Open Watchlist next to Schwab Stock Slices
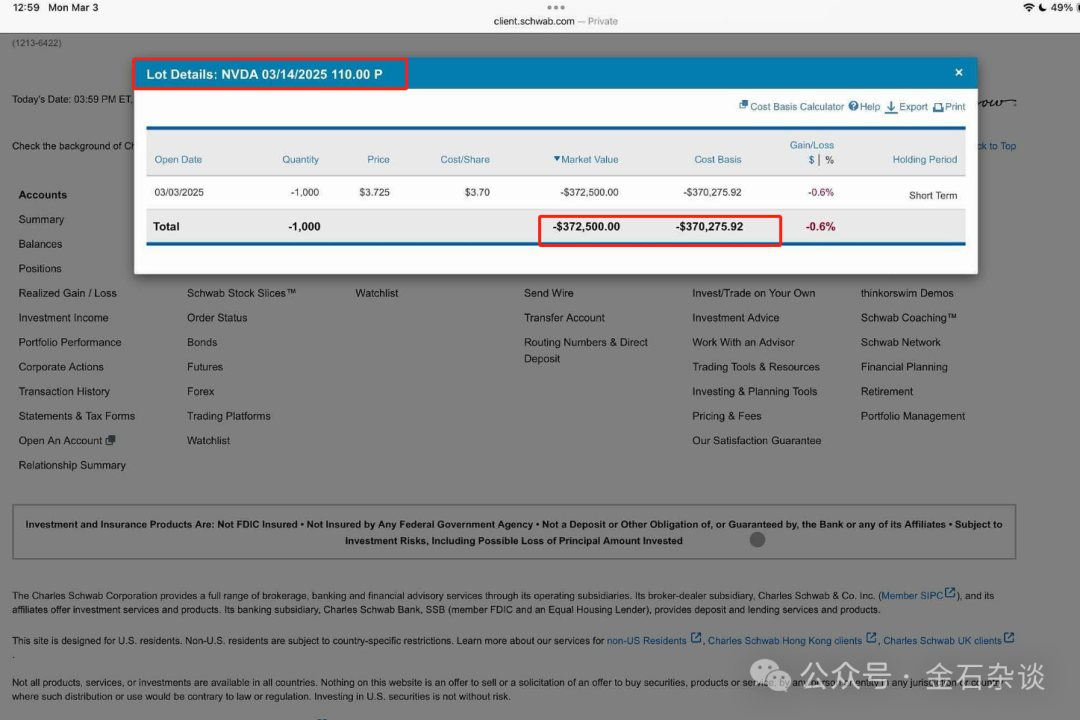 coord(377,293)
